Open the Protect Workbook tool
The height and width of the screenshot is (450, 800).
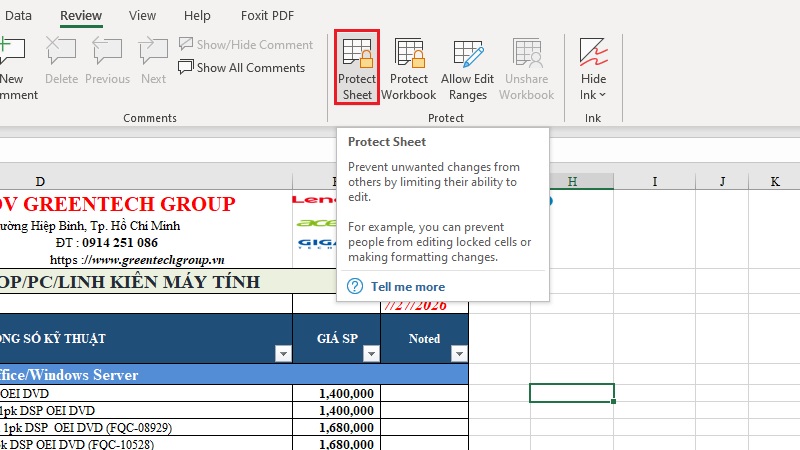click(x=409, y=69)
